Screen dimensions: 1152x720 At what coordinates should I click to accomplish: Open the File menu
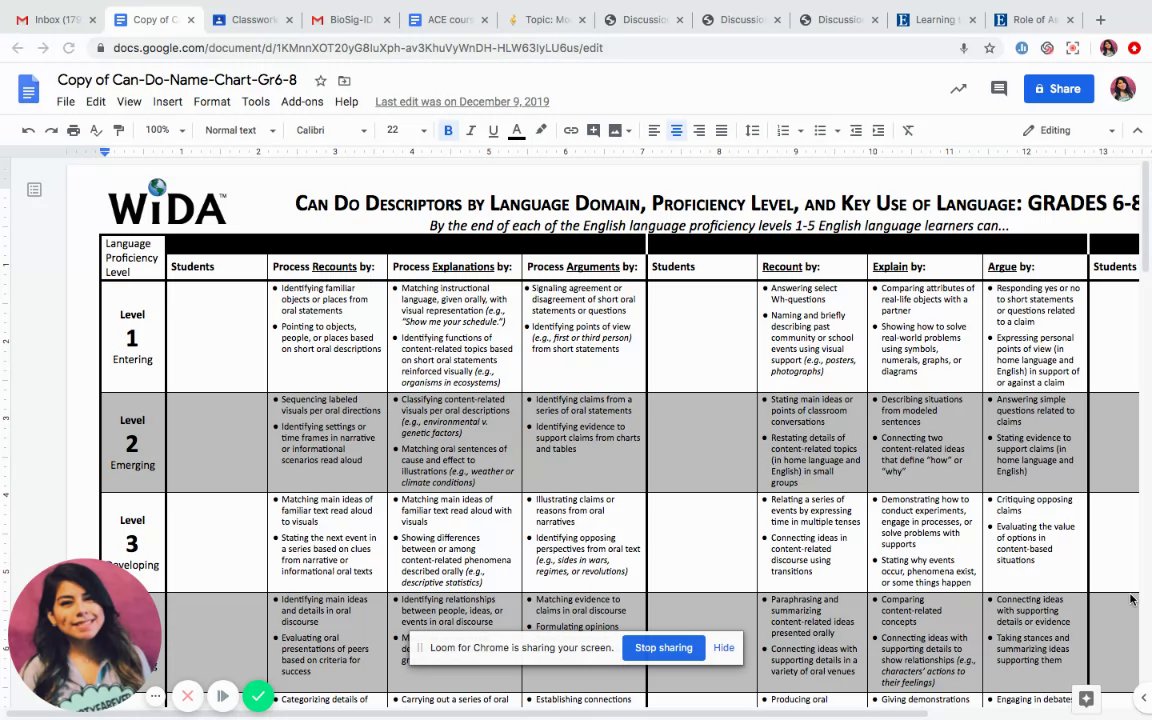click(65, 101)
